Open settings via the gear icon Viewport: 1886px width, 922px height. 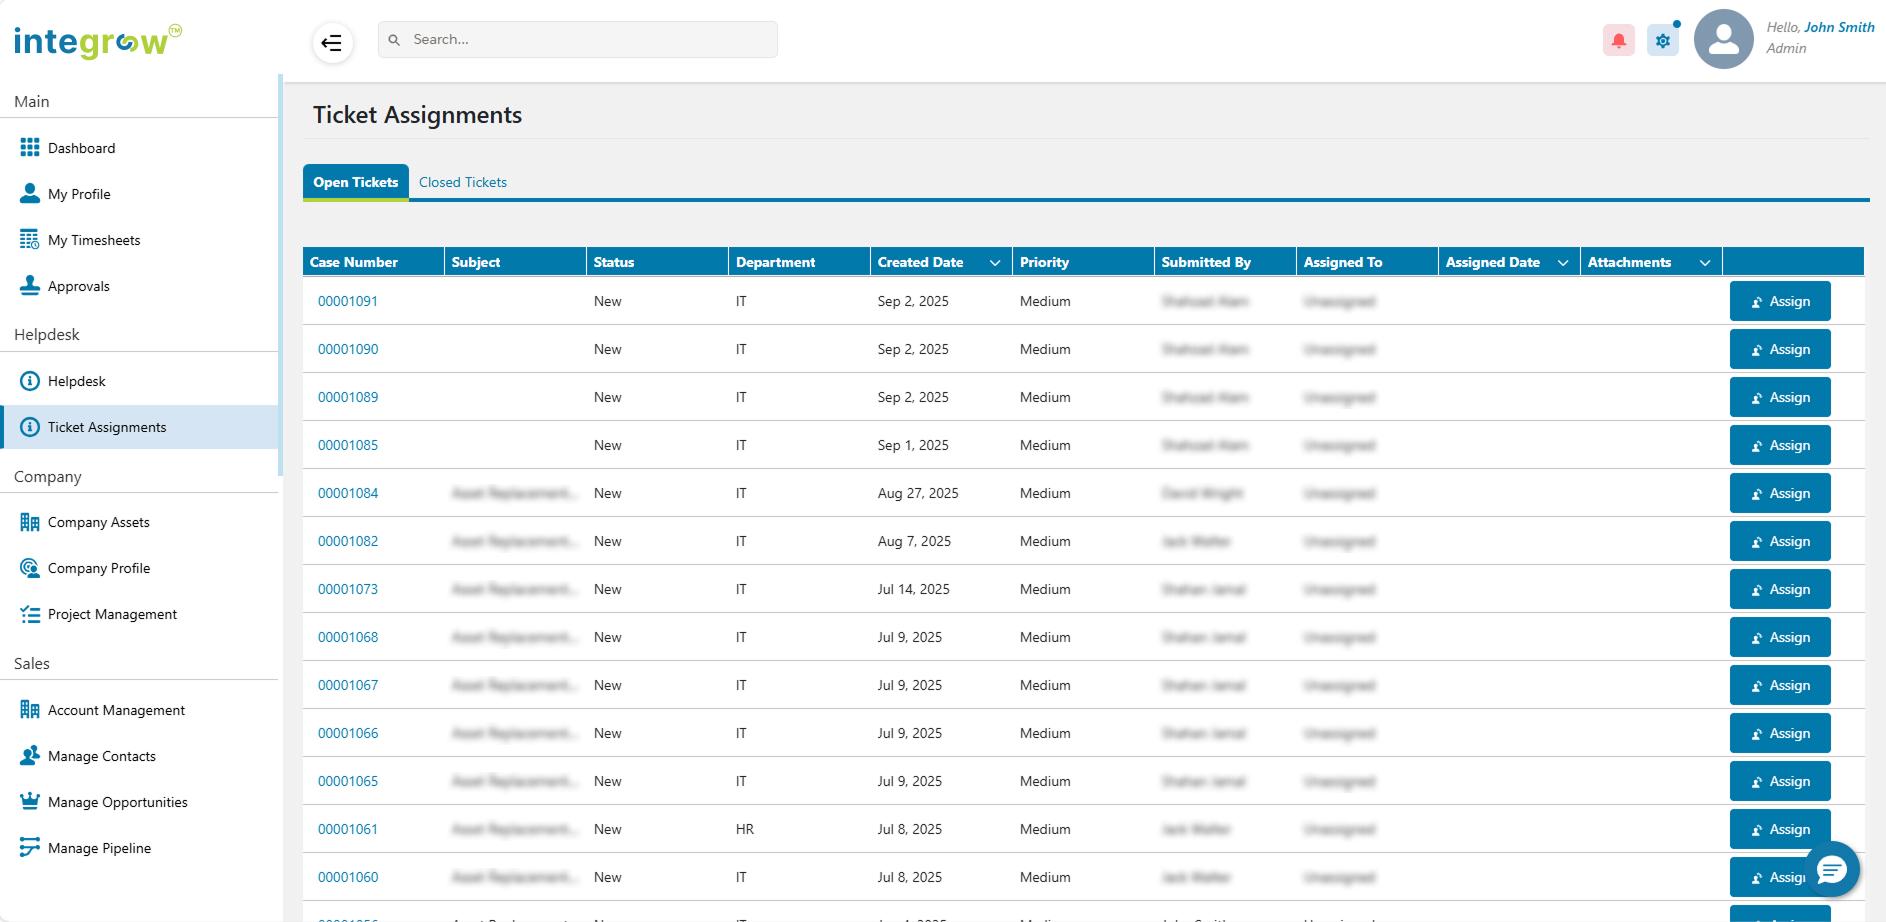click(x=1662, y=41)
